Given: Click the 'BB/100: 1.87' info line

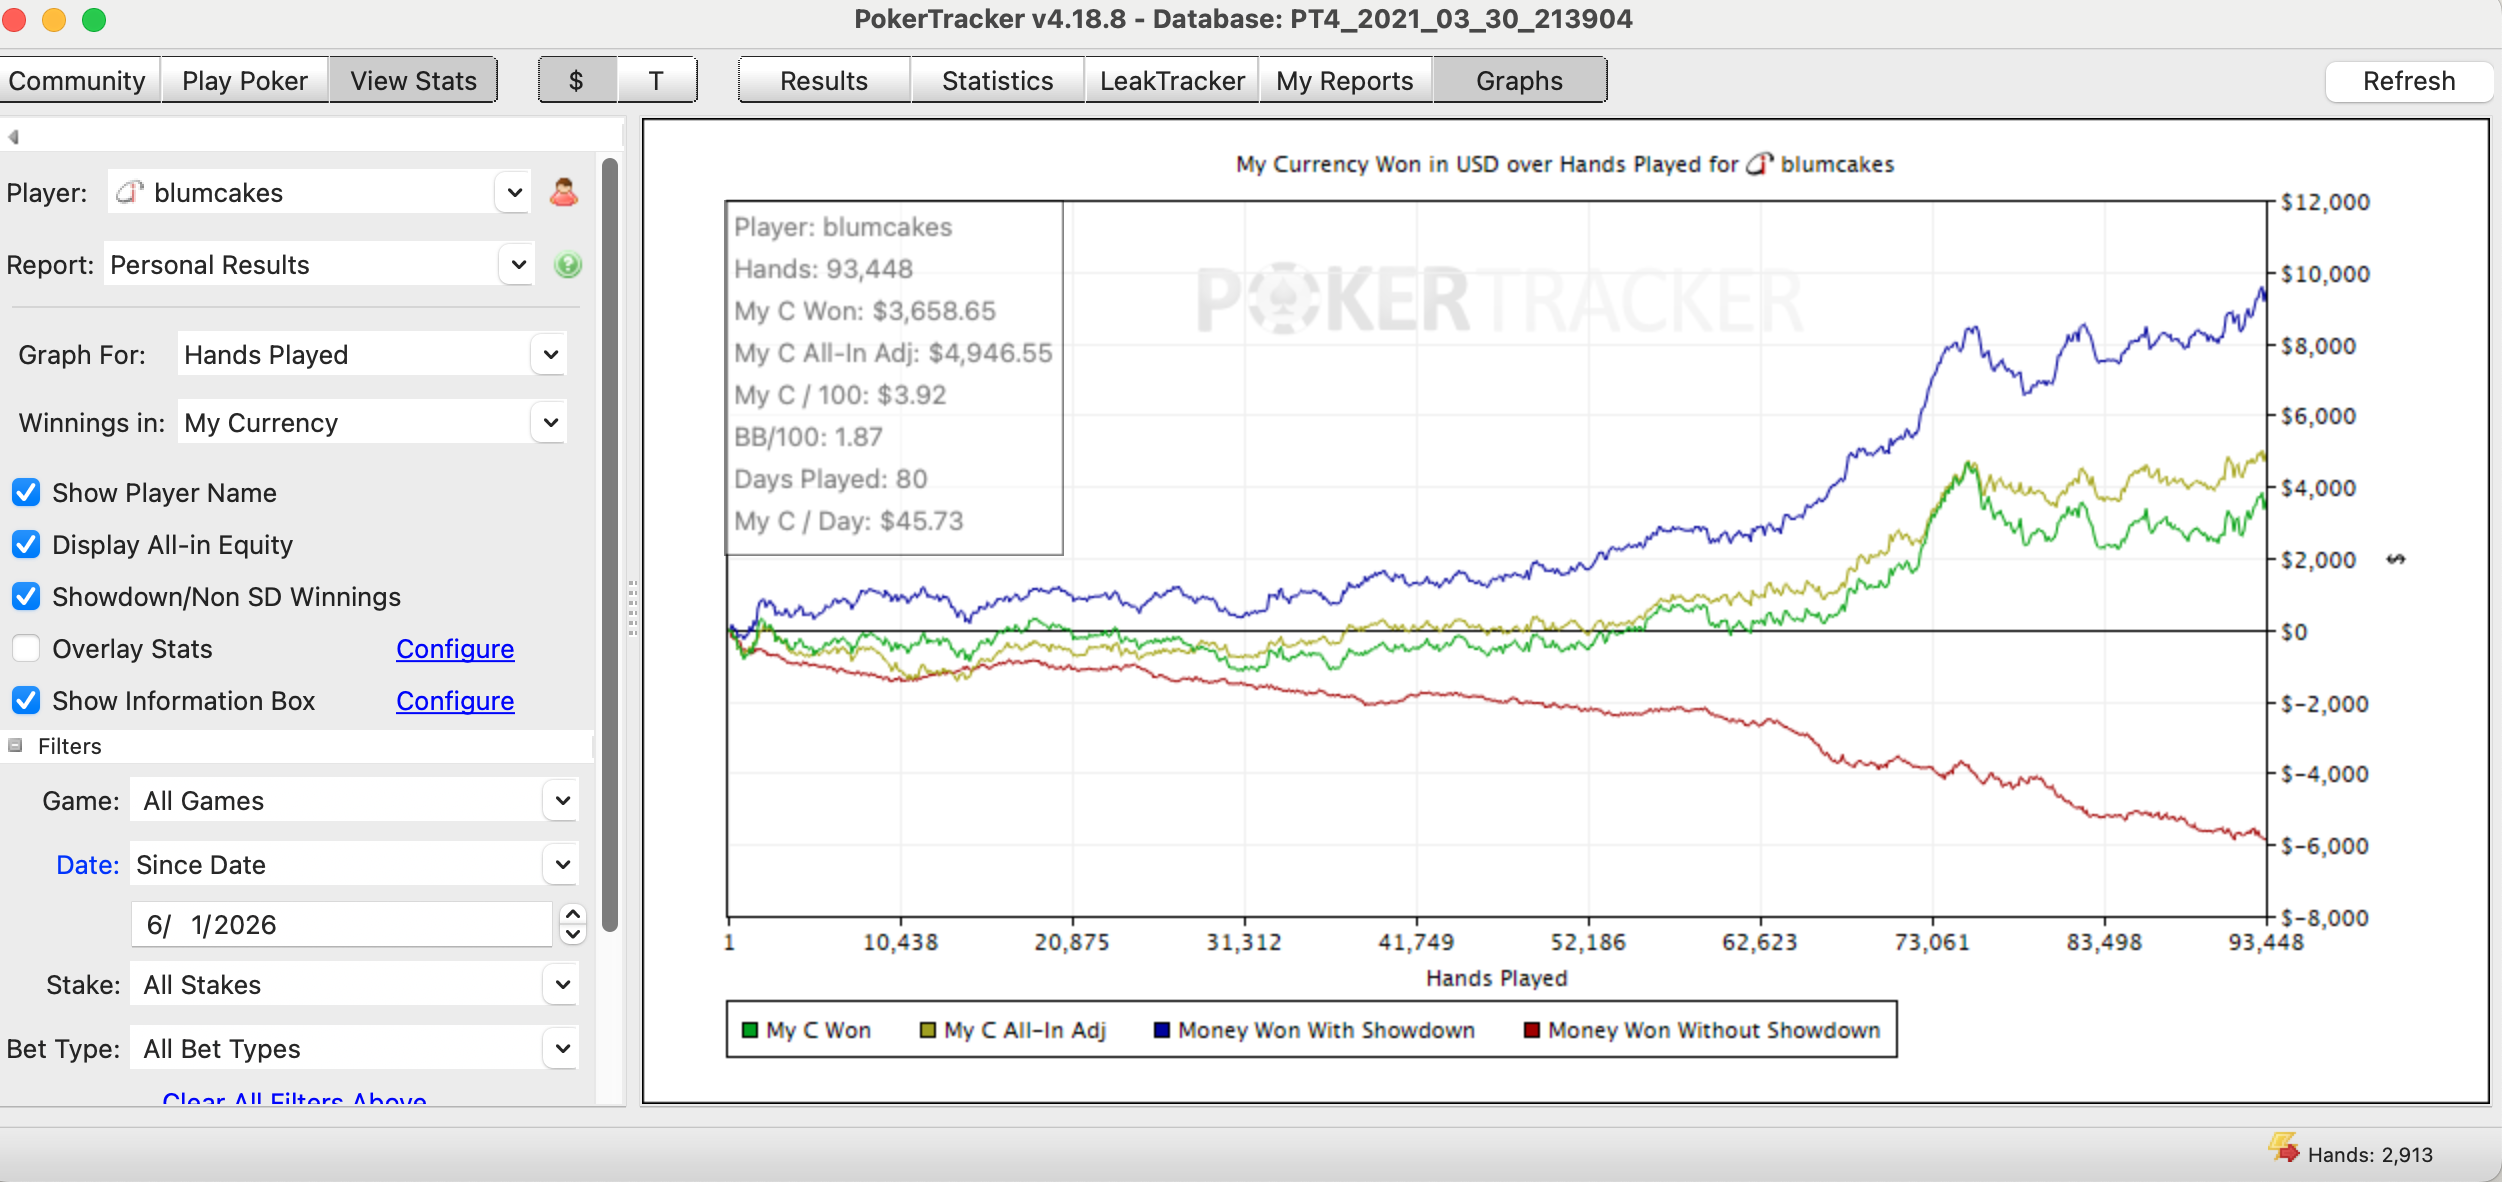Looking at the screenshot, I should (x=808, y=437).
